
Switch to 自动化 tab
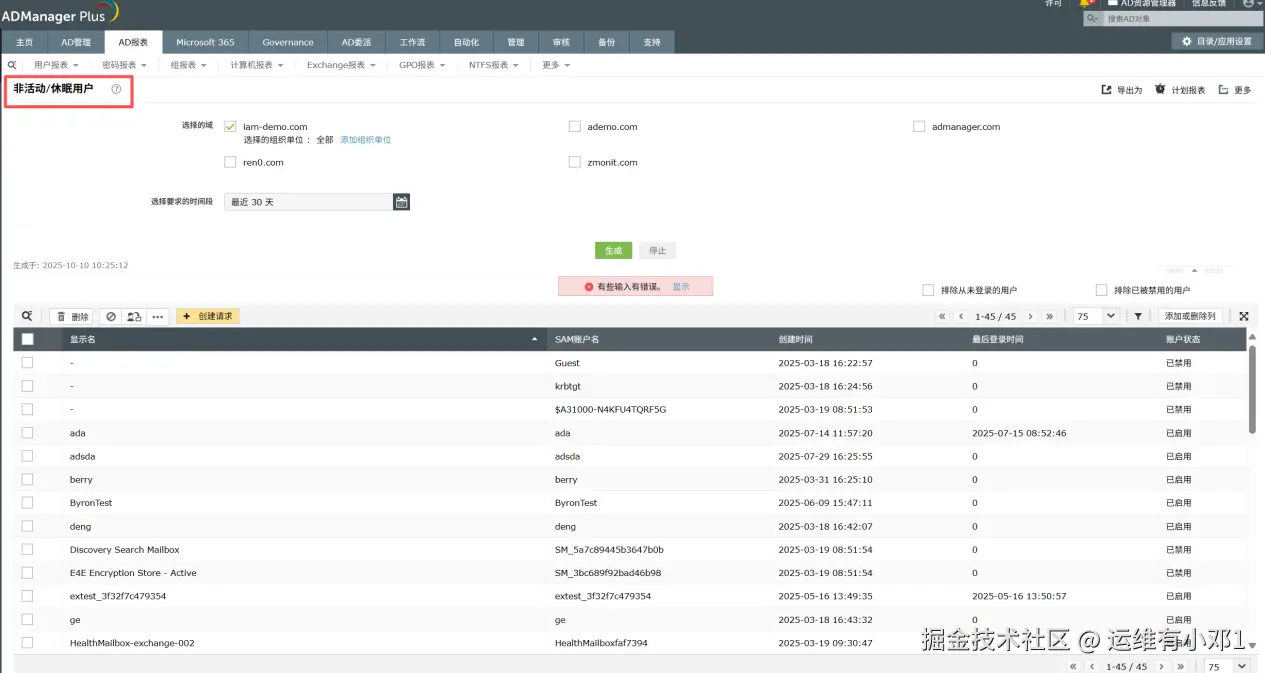pyautogui.click(x=466, y=42)
